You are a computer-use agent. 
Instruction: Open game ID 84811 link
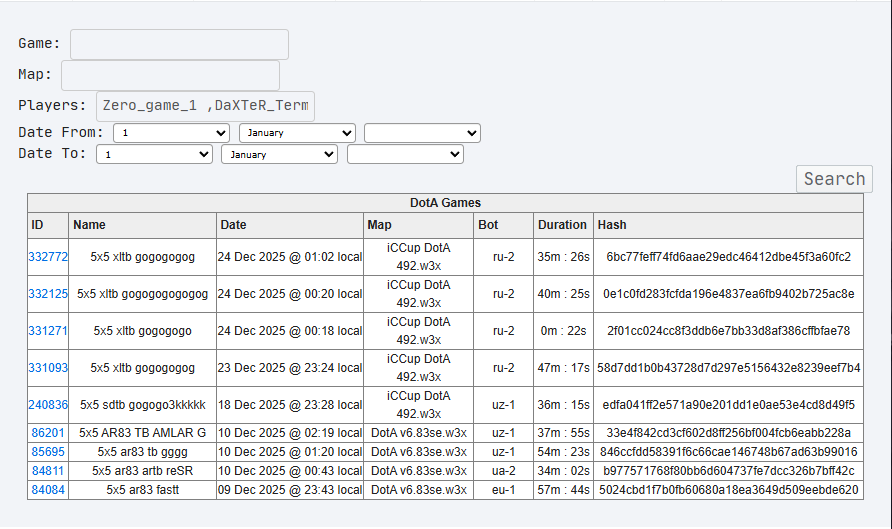point(48,471)
